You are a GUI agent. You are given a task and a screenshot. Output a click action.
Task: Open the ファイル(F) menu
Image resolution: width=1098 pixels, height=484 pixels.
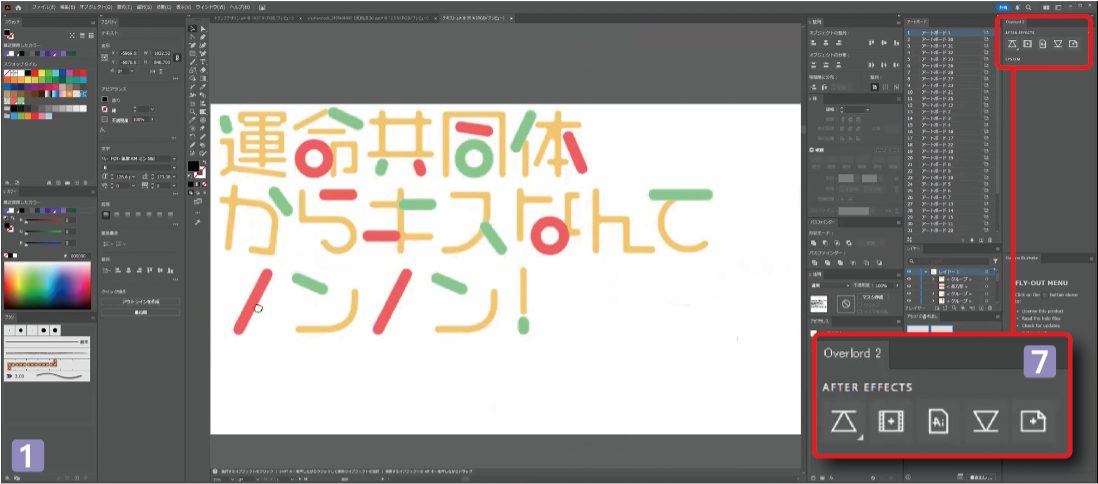[43, 7]
